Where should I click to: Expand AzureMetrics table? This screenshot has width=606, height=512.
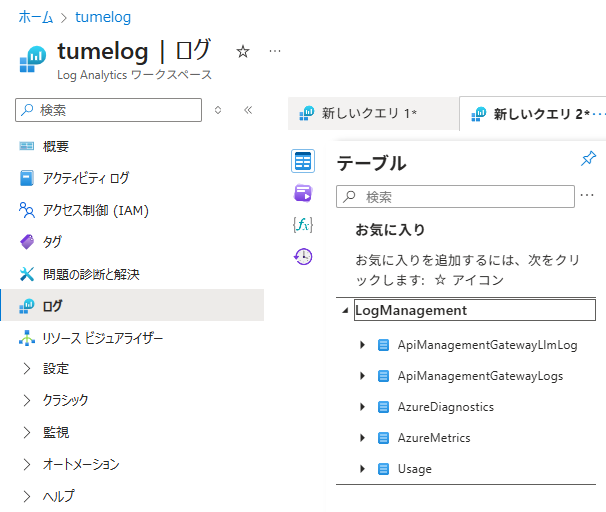tap(362, 437)
